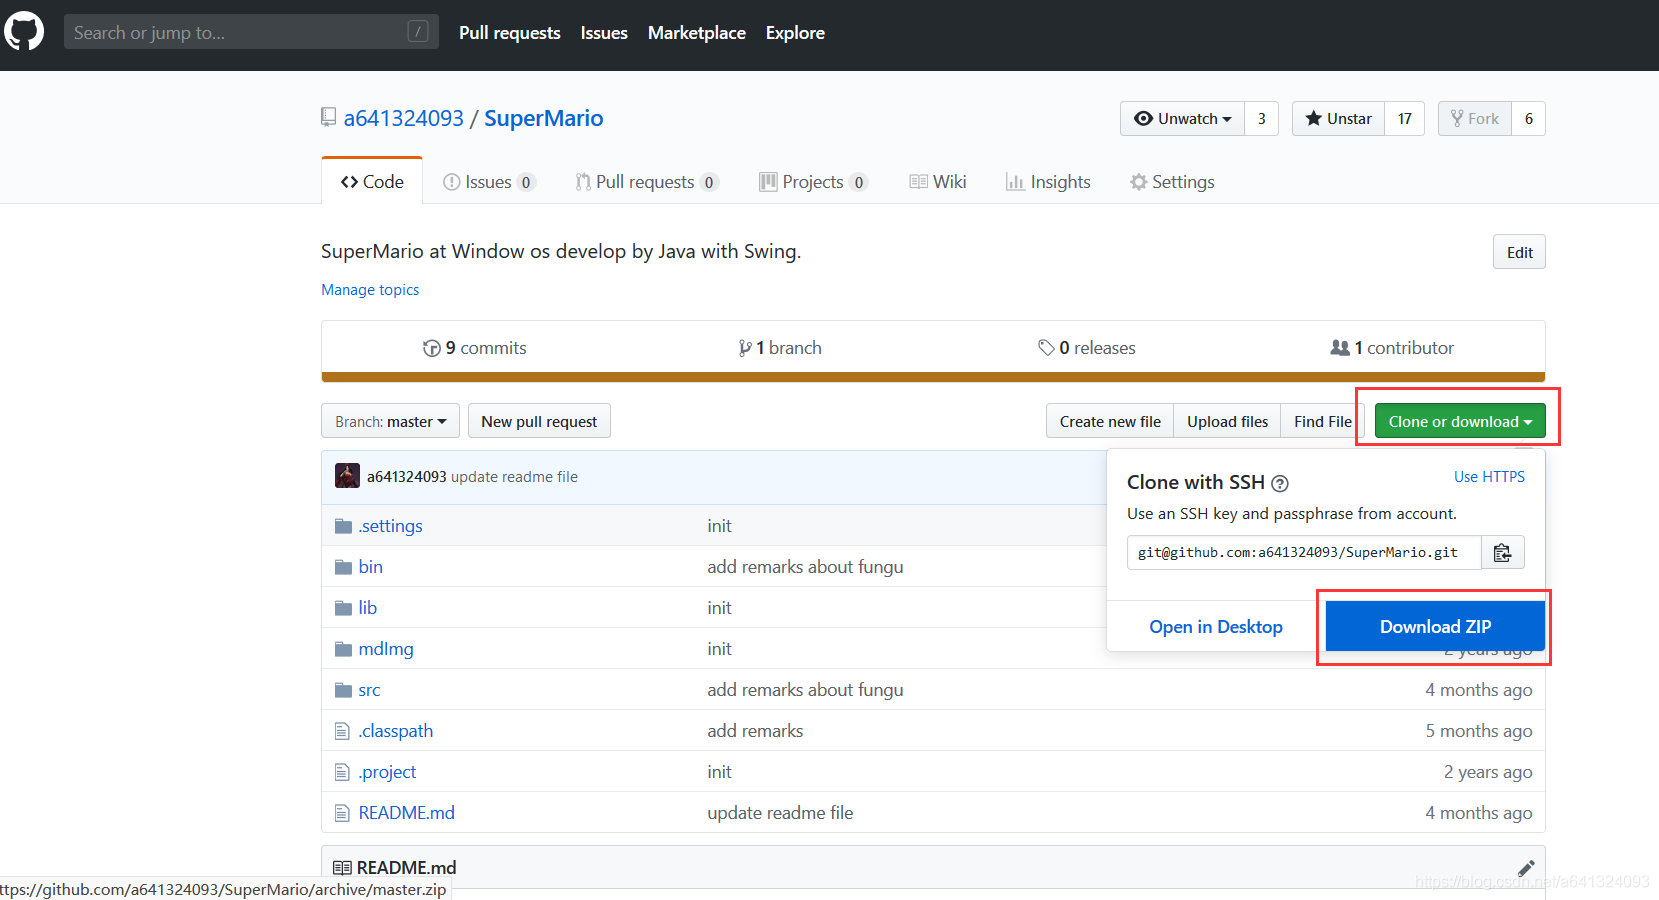Switch to the Code tab

(x=372, y=181)
